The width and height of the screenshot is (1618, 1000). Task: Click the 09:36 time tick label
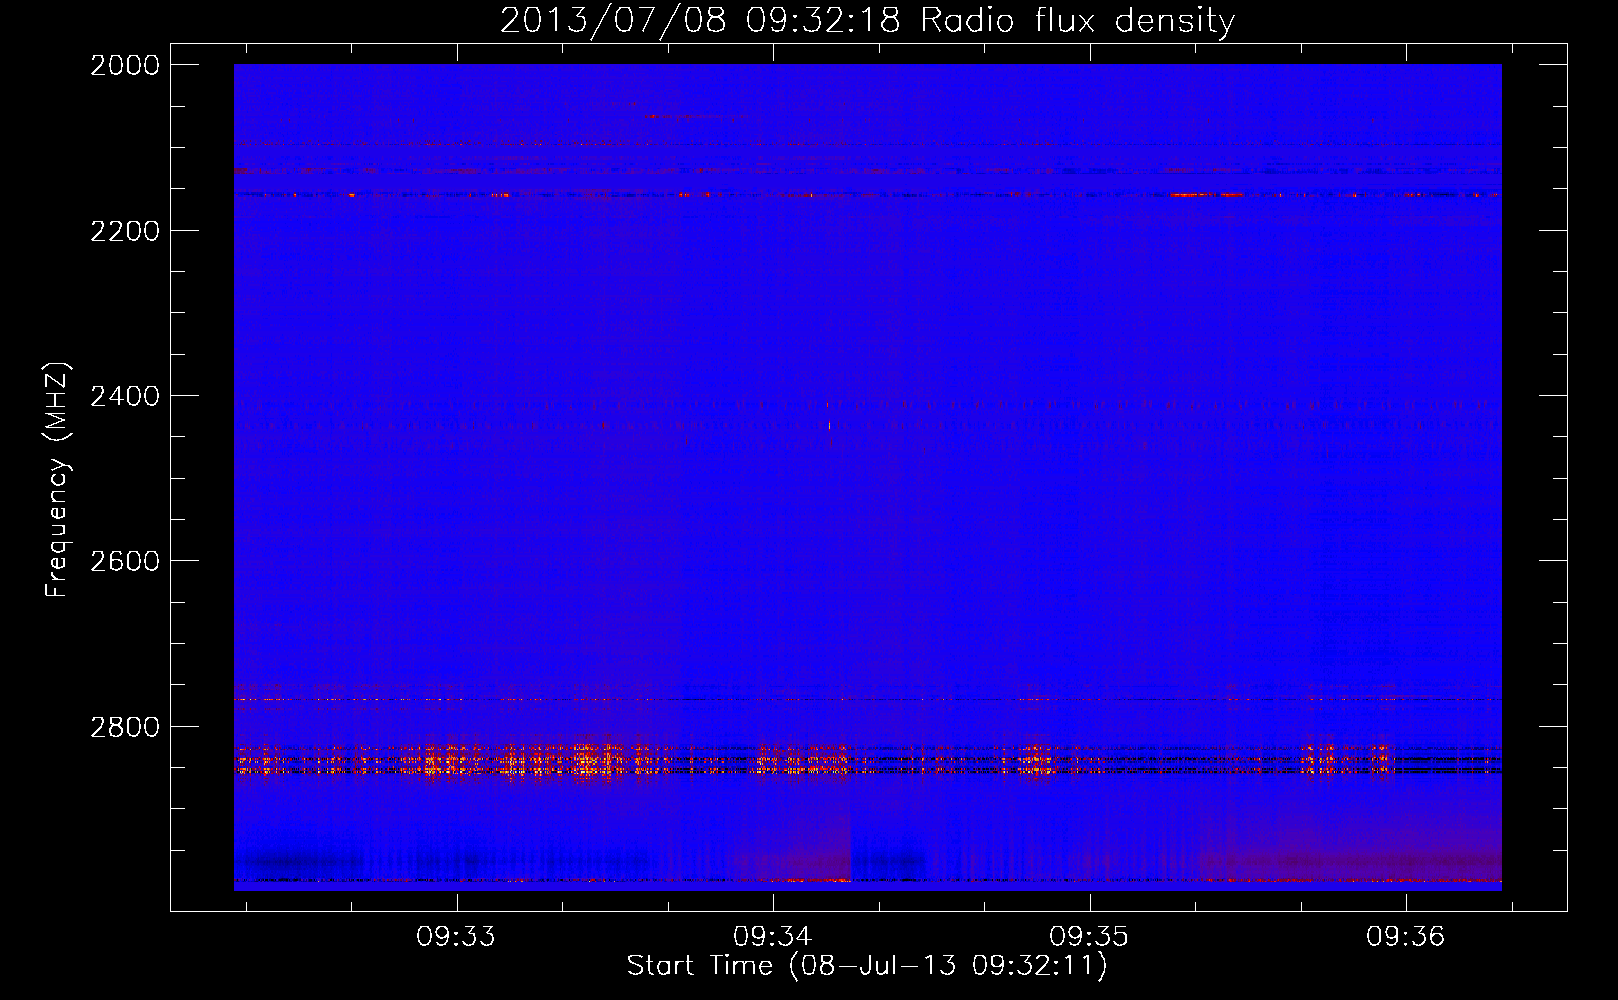pos(1406,936)
